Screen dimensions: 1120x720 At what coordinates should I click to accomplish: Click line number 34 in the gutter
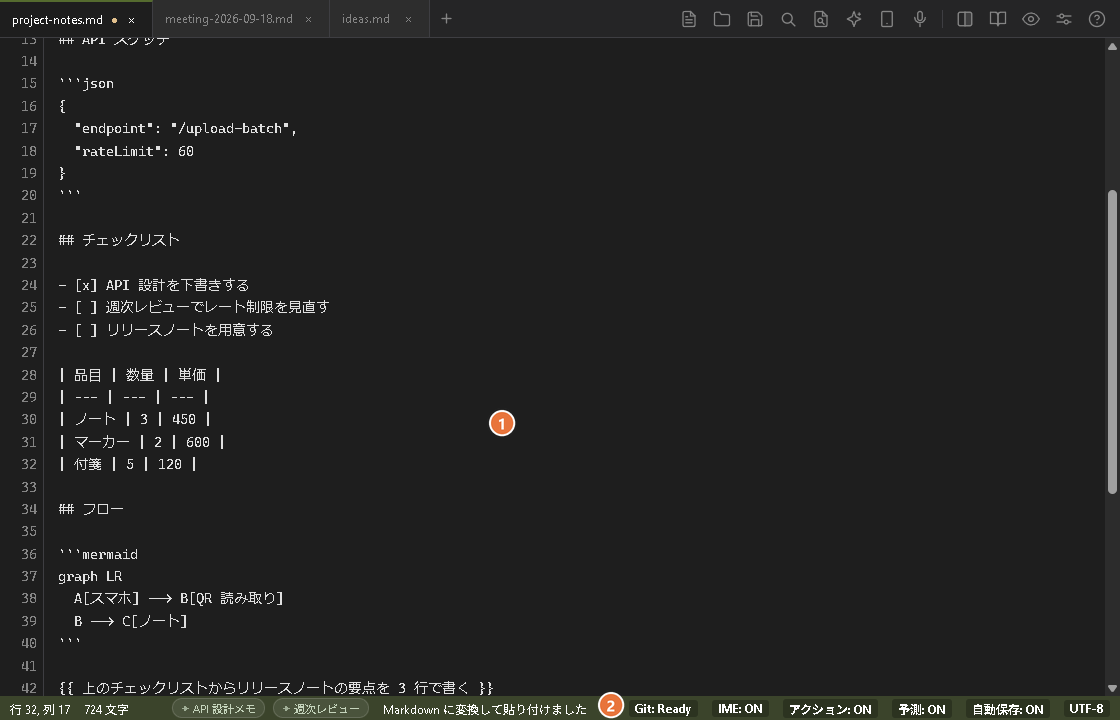(x=29, y=509)
